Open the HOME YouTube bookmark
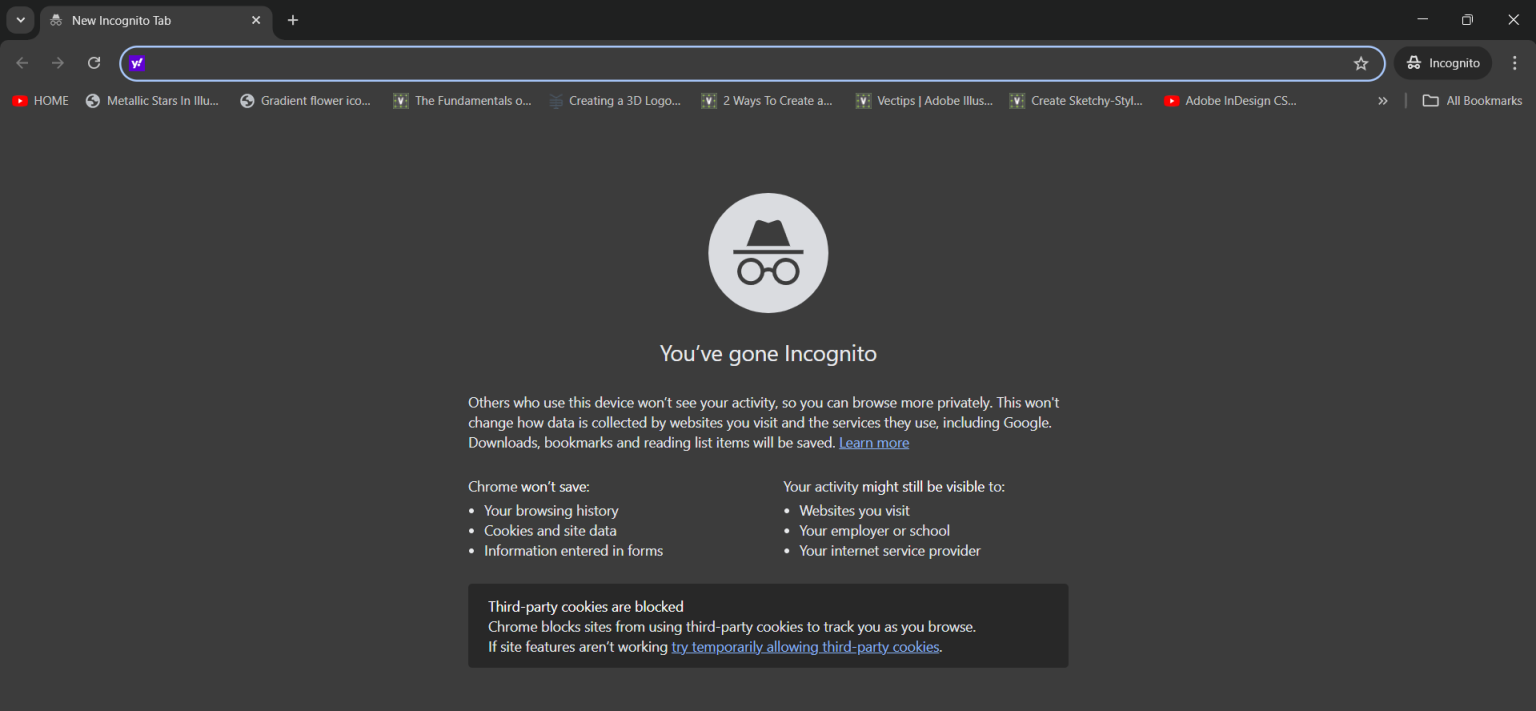 pos(40,101)
